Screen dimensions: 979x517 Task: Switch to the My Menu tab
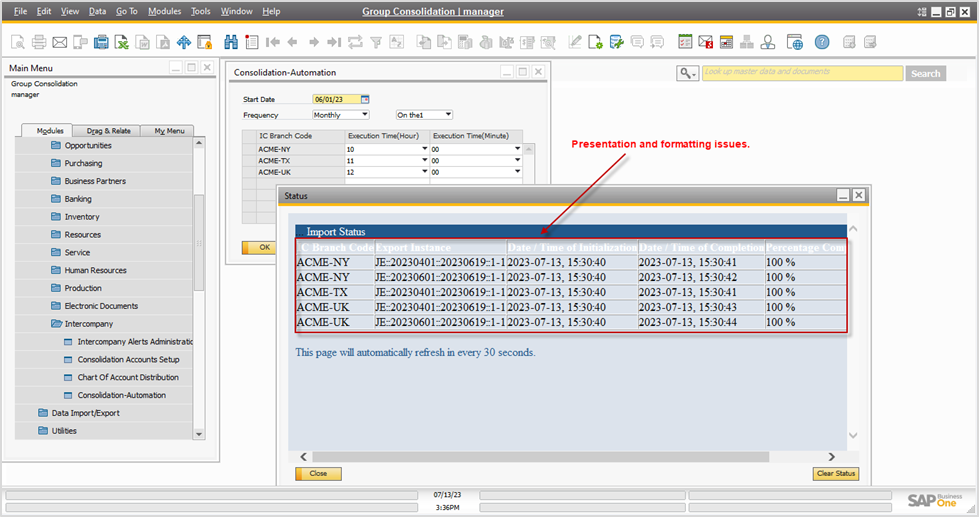(167, 131)
